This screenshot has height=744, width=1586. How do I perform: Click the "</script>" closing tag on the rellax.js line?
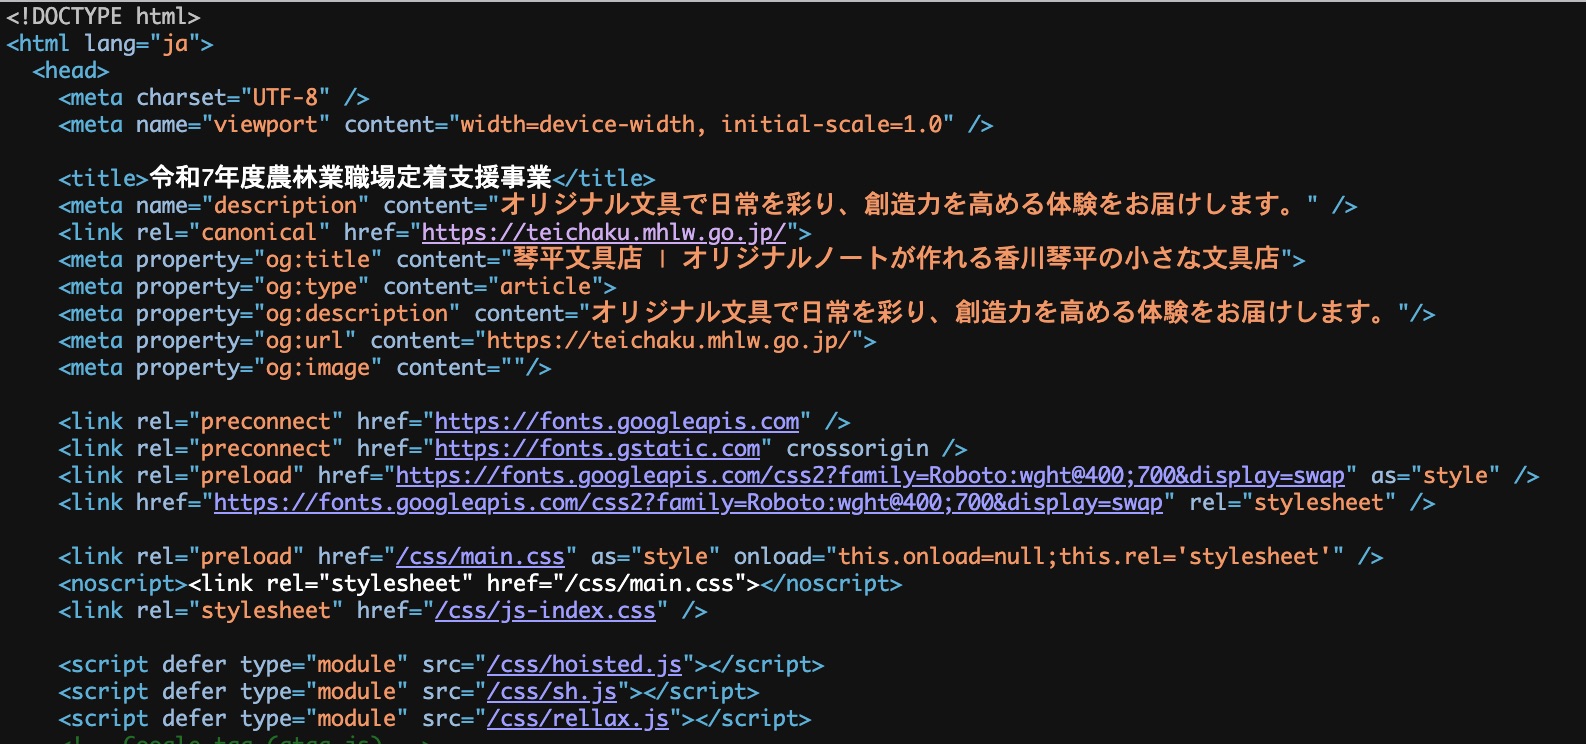pos(753,719)
